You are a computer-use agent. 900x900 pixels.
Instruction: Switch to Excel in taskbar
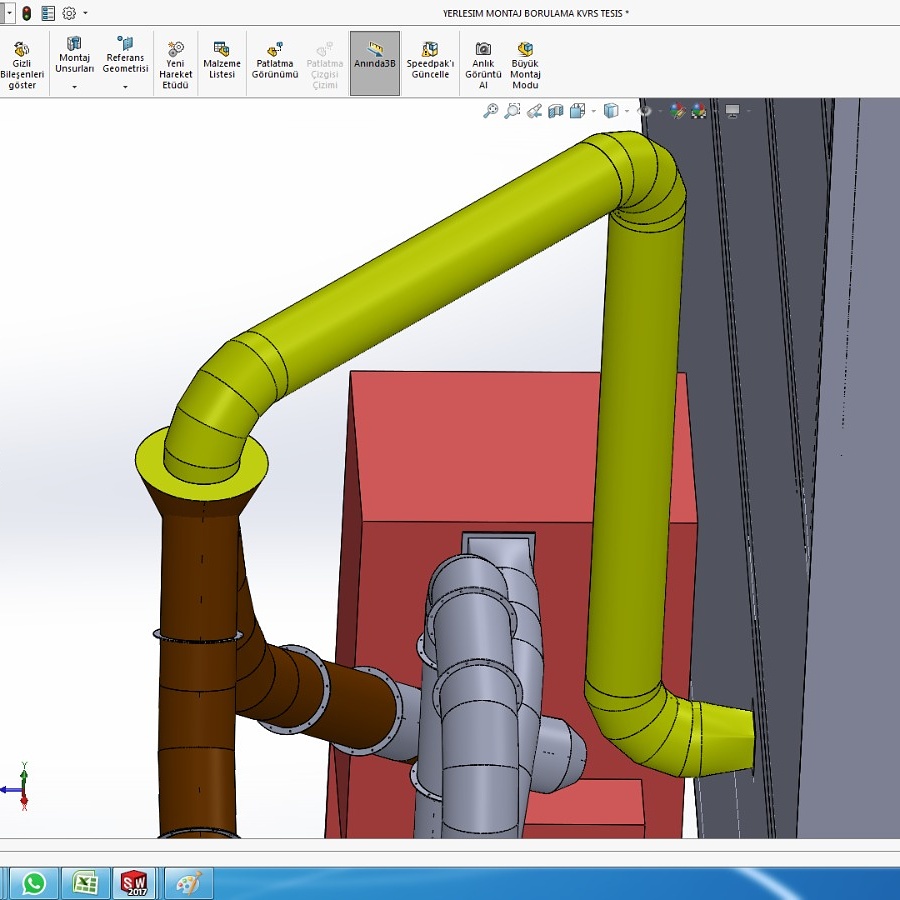(x=85, y=883)
